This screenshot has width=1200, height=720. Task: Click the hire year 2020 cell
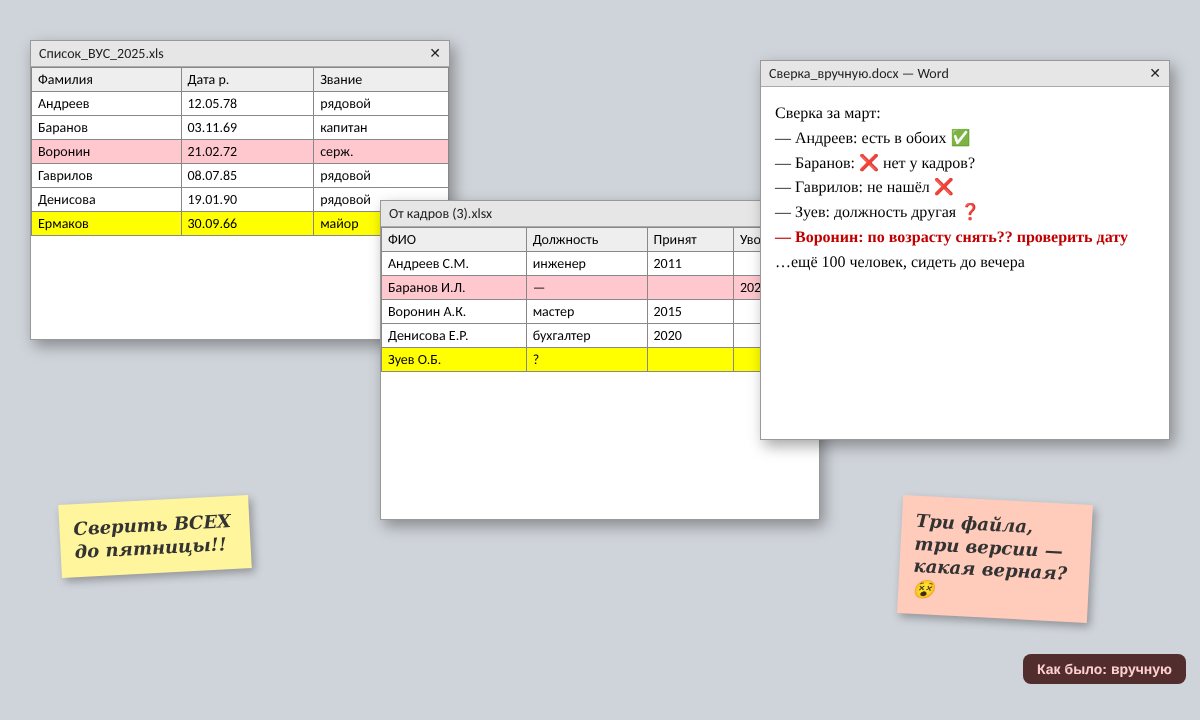click(x=690, y=336)
